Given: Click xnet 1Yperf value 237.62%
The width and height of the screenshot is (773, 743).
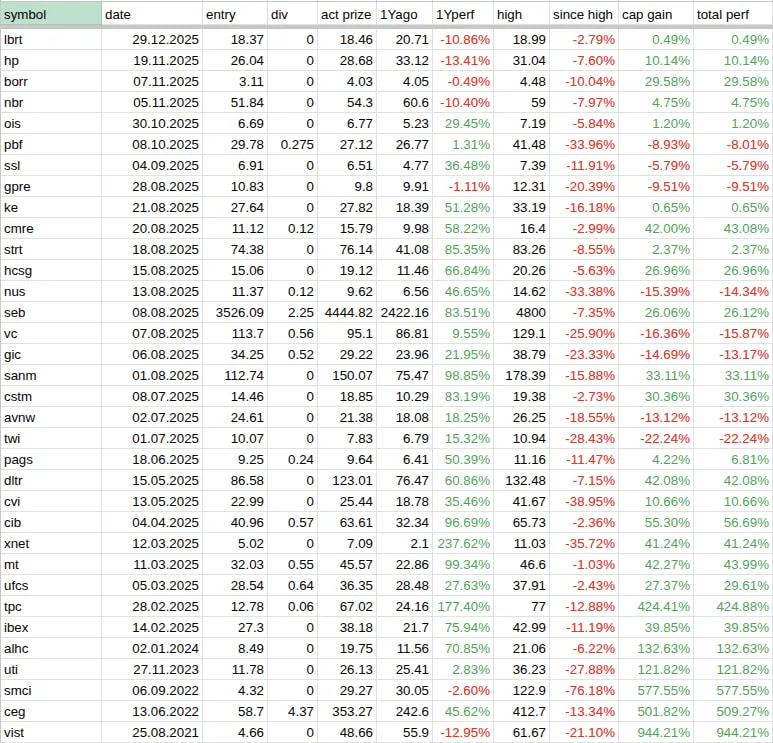Looking at the screenshot, I should [462, 543].
